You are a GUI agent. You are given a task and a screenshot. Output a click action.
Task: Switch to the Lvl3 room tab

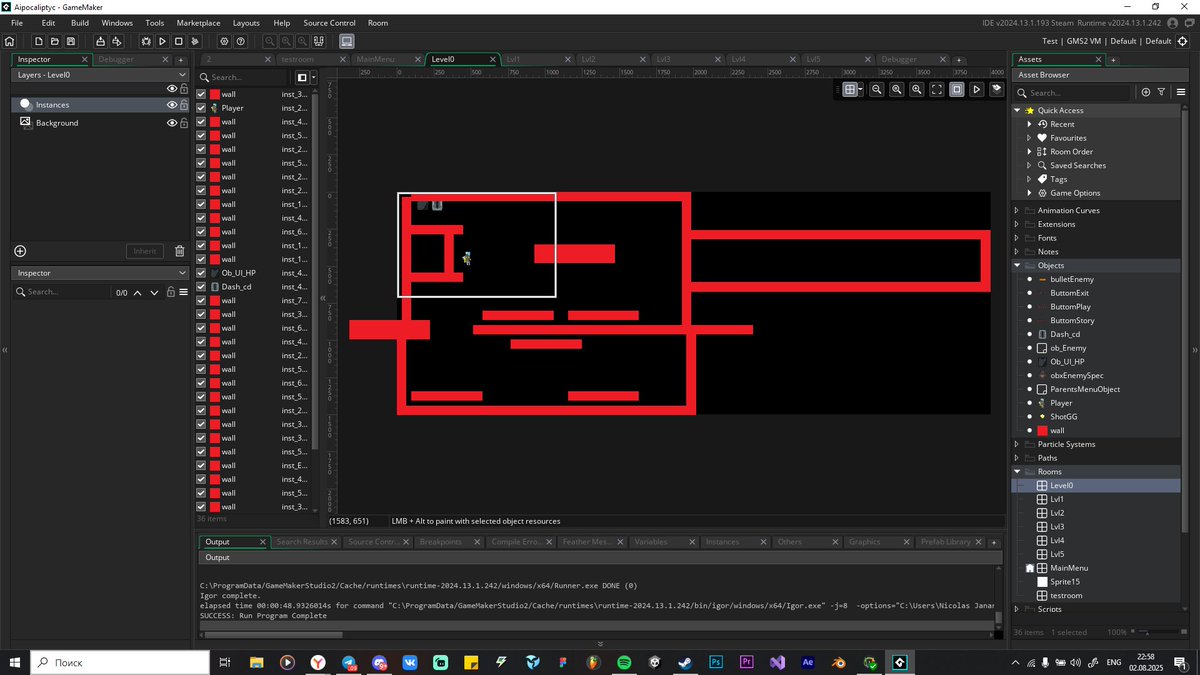click(664, 59)
